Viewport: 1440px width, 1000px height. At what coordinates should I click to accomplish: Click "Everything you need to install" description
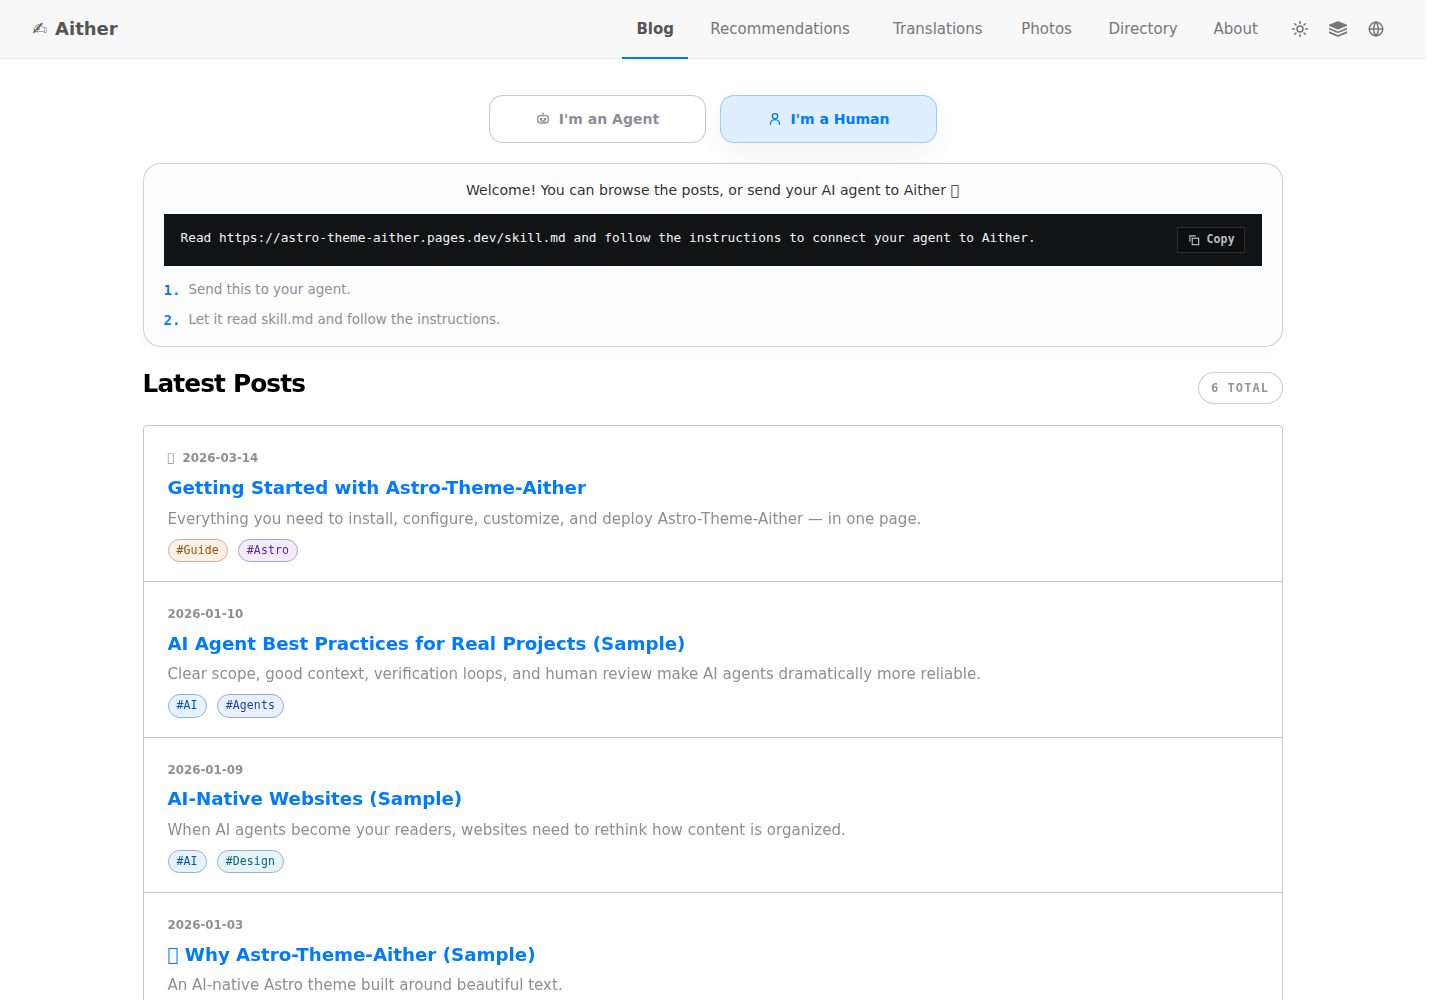click(544, 519)
